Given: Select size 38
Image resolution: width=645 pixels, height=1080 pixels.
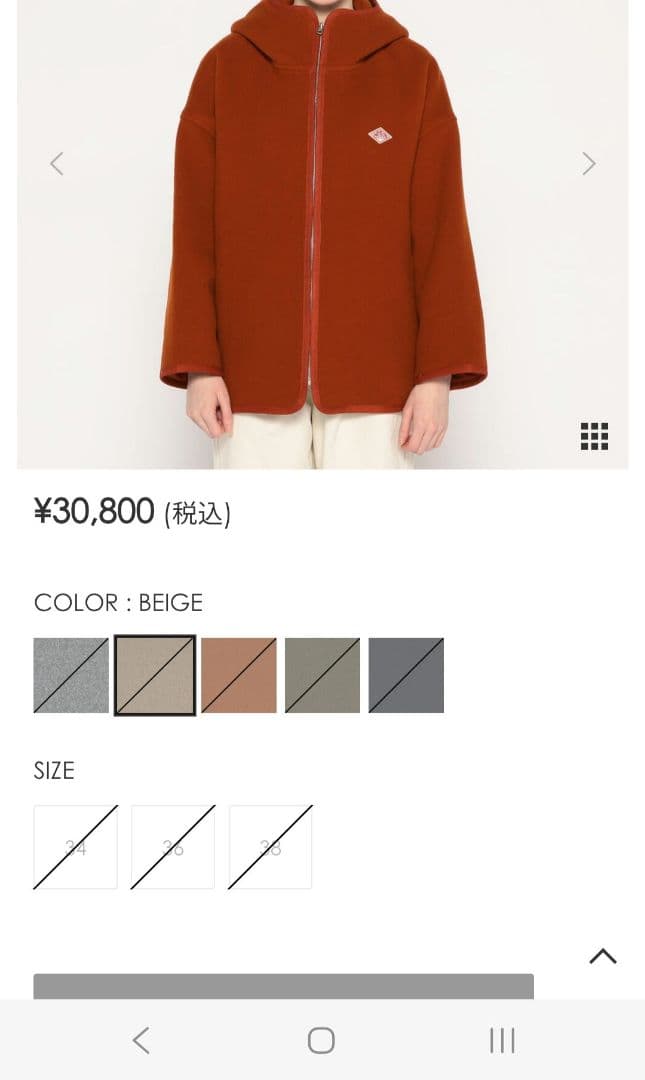Looking at the screenshot, I should pos(271,847).
